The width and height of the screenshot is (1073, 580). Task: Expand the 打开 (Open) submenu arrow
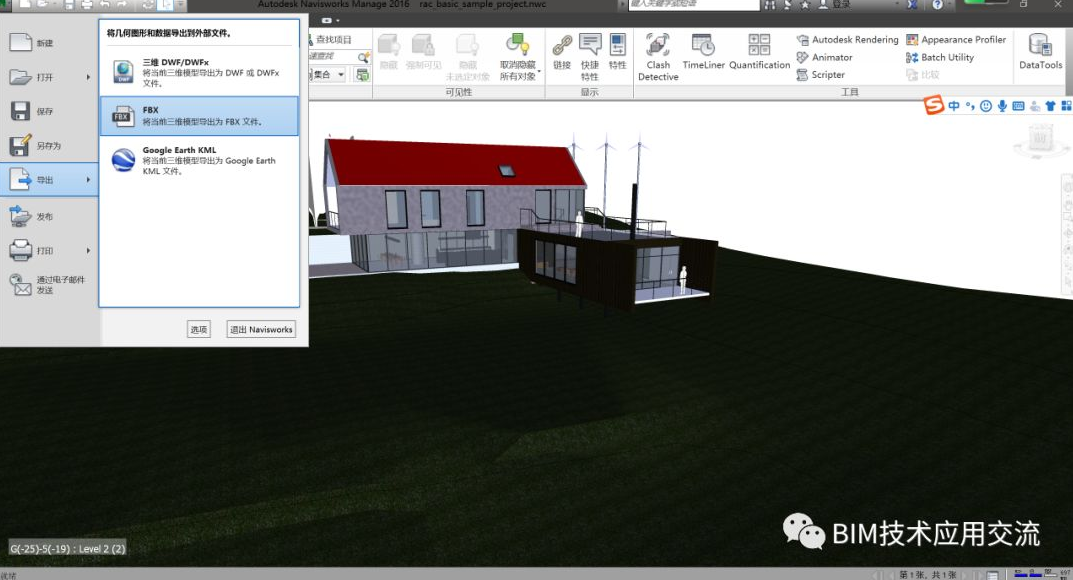pyautogui.click(x=90, y=77)
